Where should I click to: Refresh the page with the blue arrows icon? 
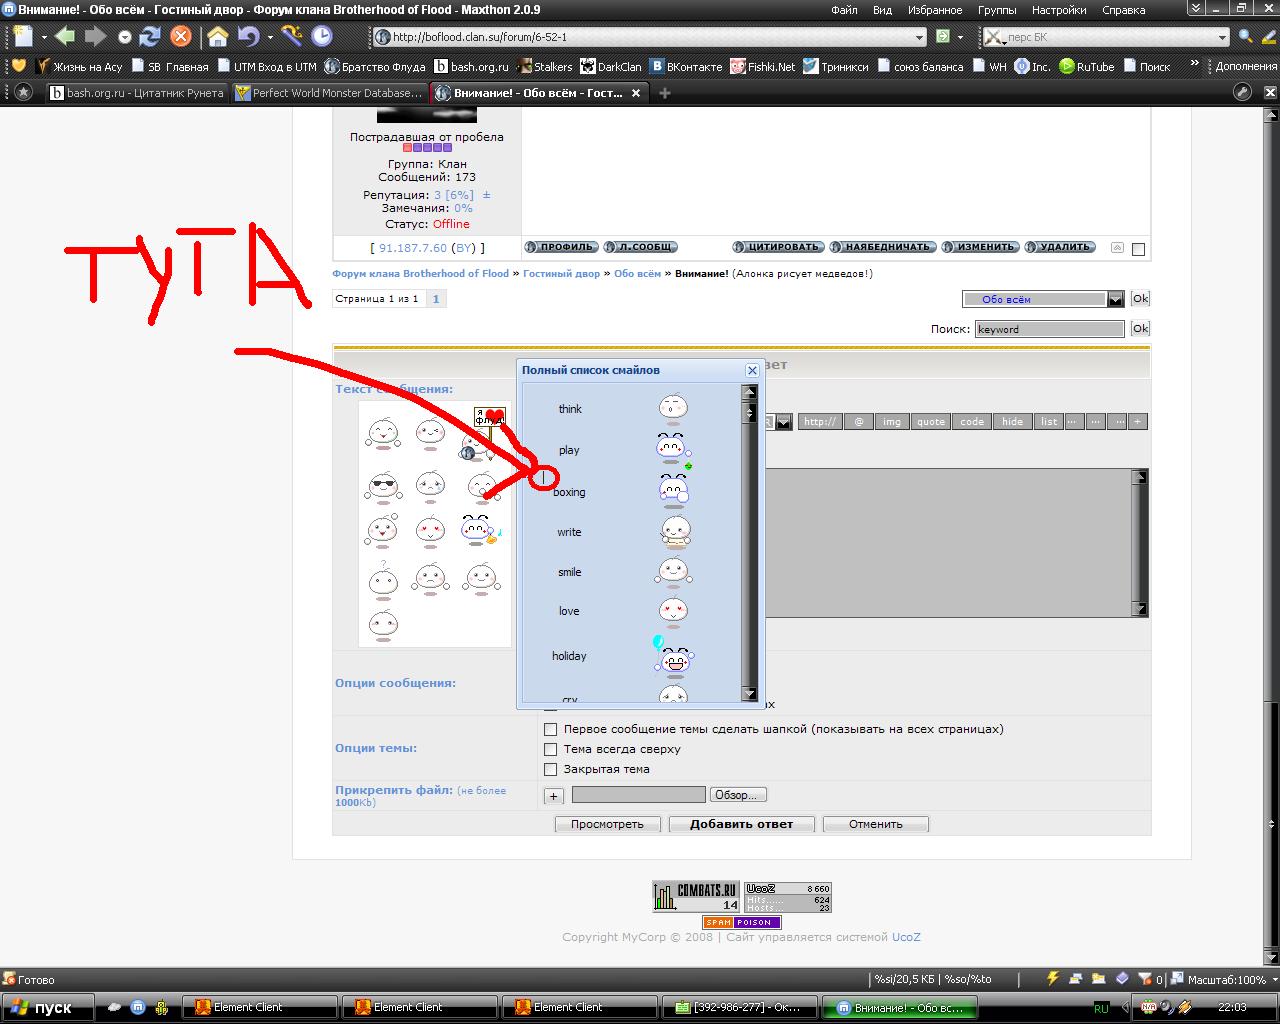pyautogui.click(x=150, y=37)
